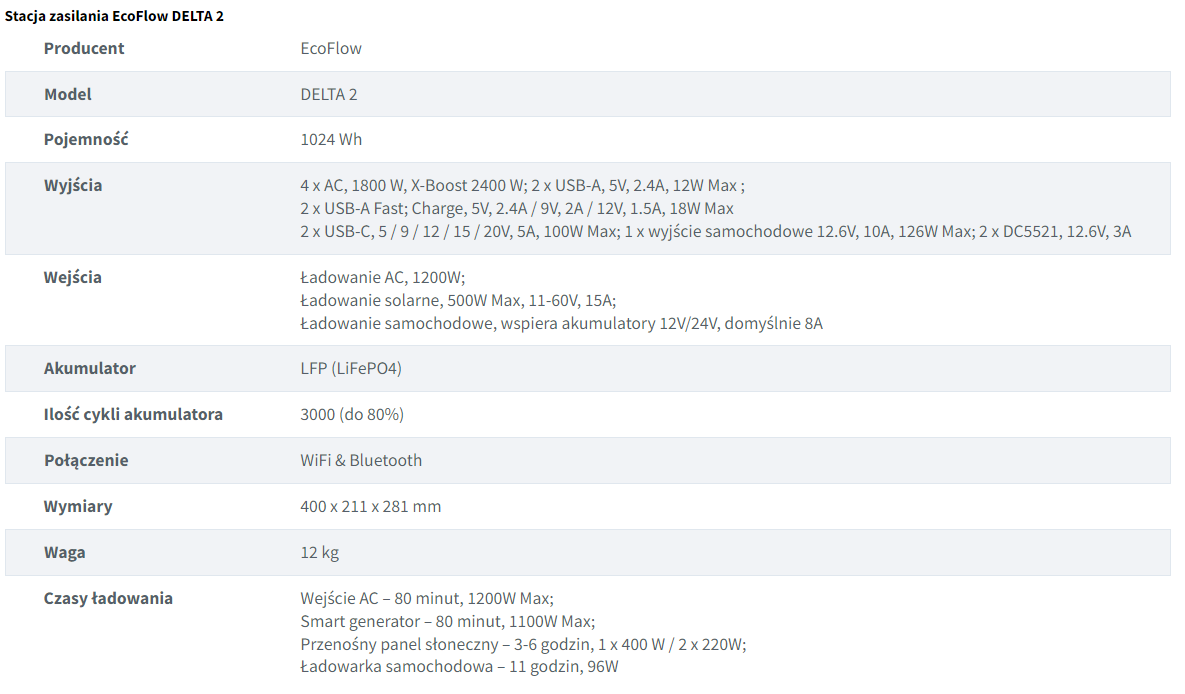Screen dimensions: 1185x694
Task: Click the DELTA 2 model value
Action: 329,94
